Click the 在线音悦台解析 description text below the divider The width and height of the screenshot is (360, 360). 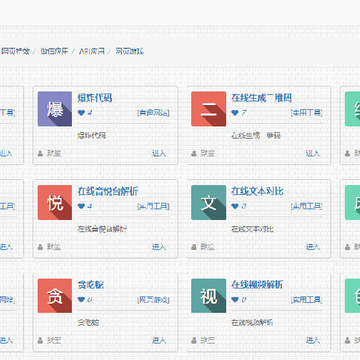click(x=102, y=229)
